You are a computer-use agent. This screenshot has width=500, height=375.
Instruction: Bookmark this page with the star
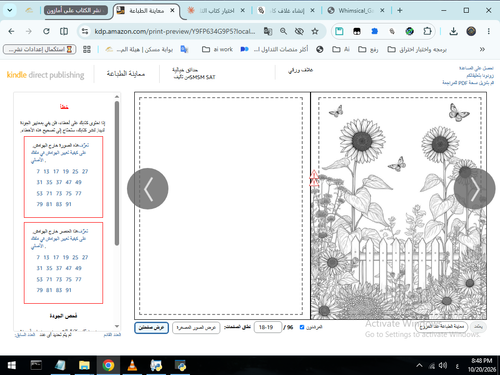315,31
